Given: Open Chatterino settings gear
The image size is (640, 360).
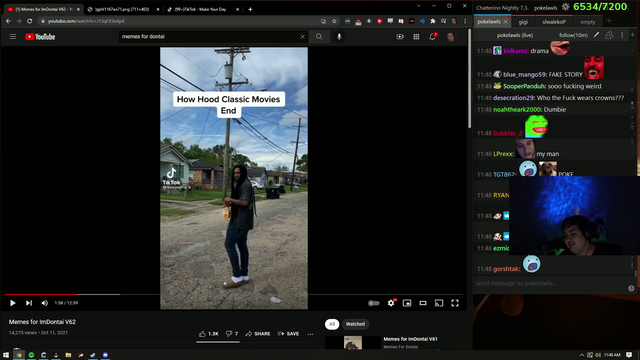Looking at the screenshot, I should 565,7.
